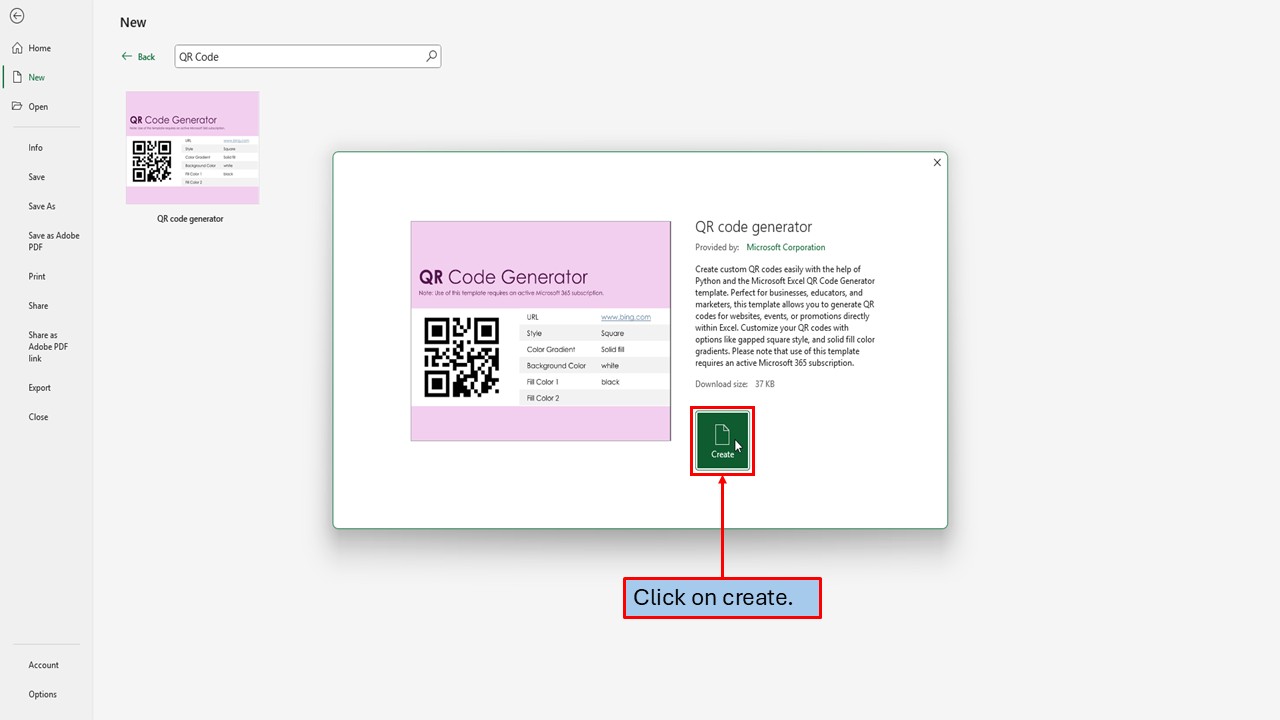The width and height of the screenshot is (1280, 720).
Task: Select the Home icon in the sidebar
Action: (32, 47)
